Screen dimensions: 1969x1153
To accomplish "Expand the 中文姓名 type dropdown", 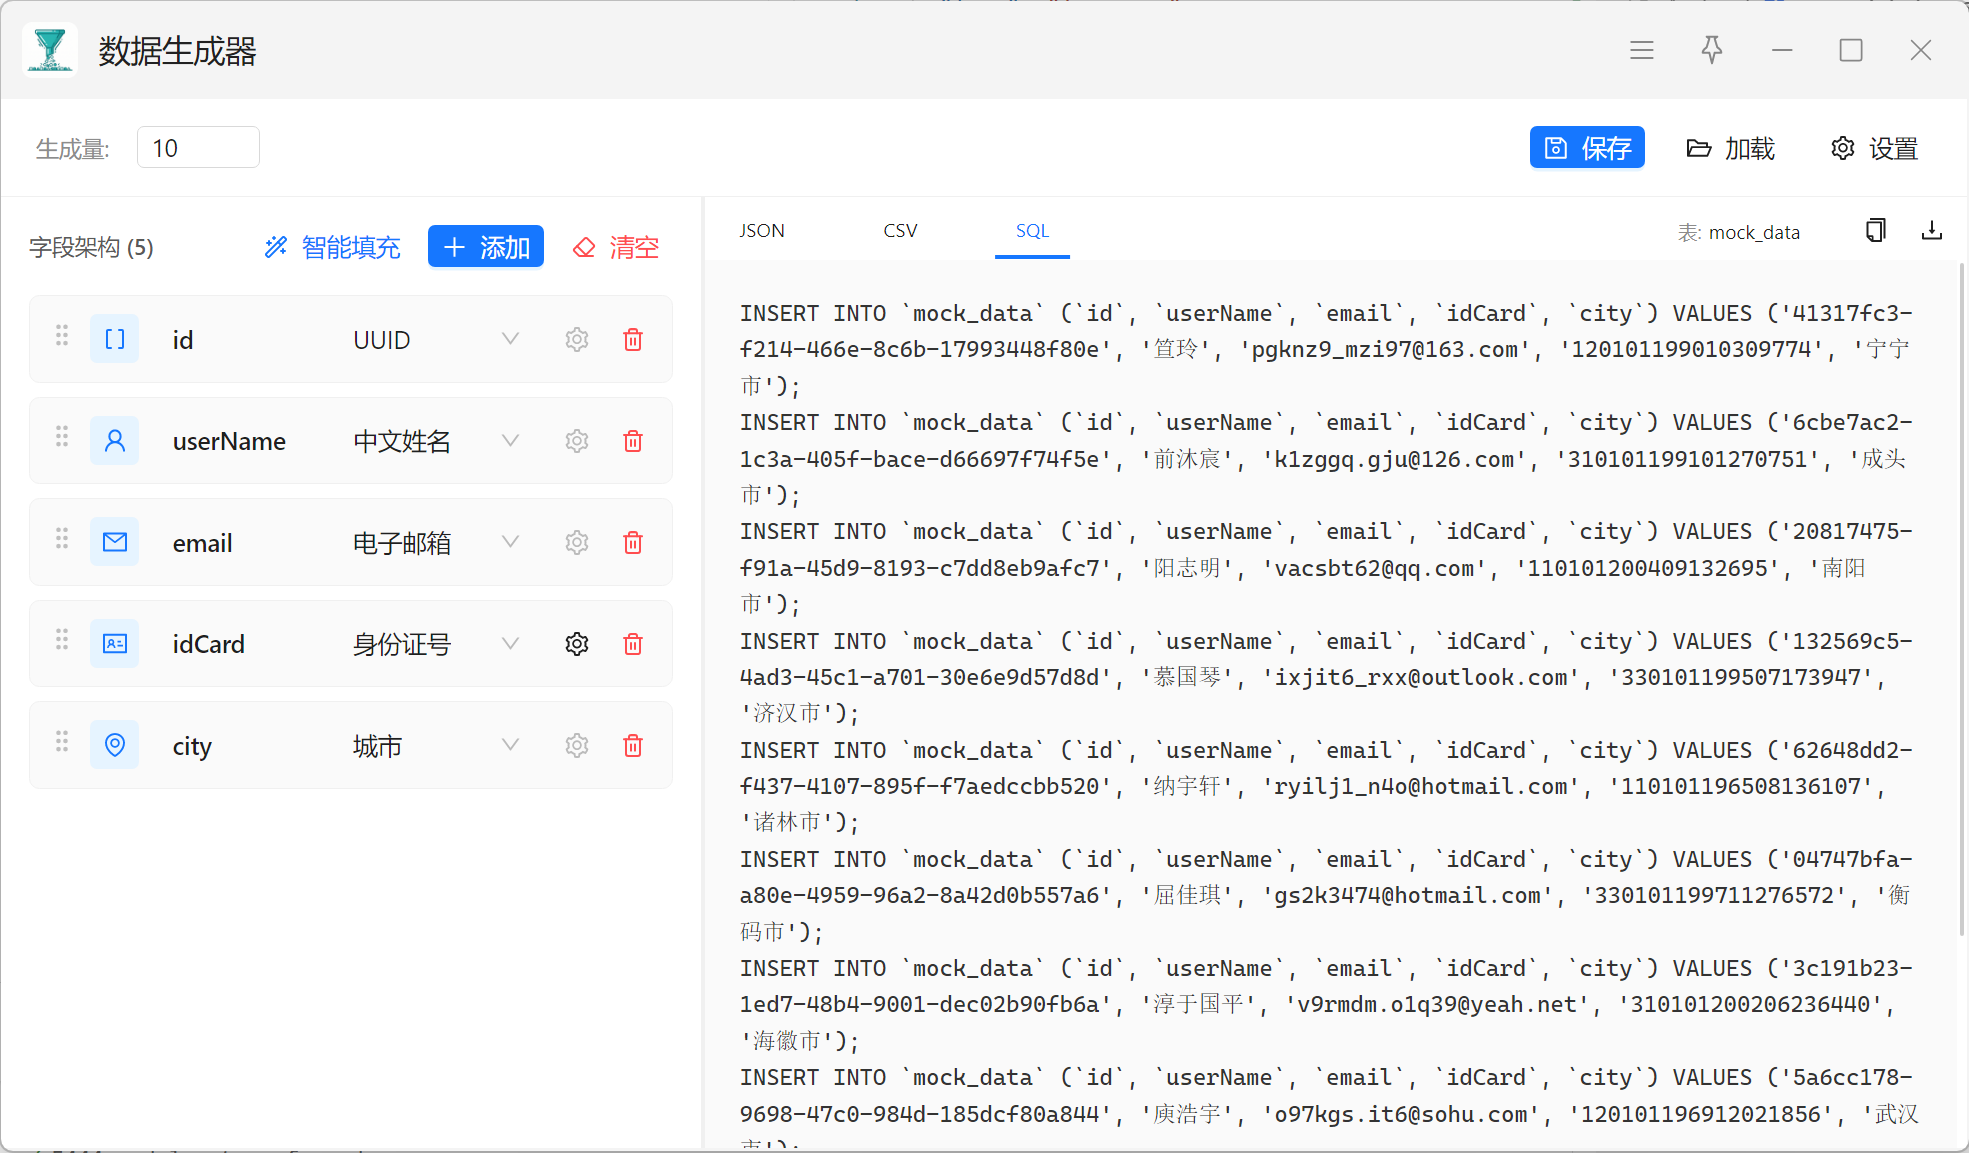I will 510,441.
